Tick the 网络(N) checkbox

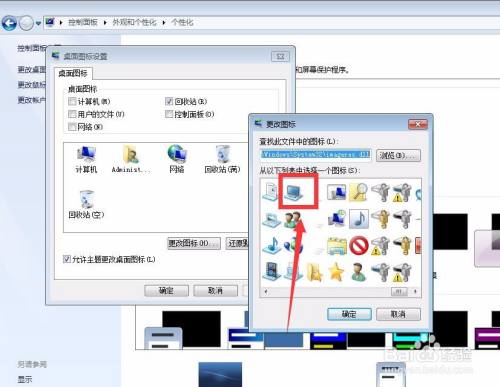point(72,127)
